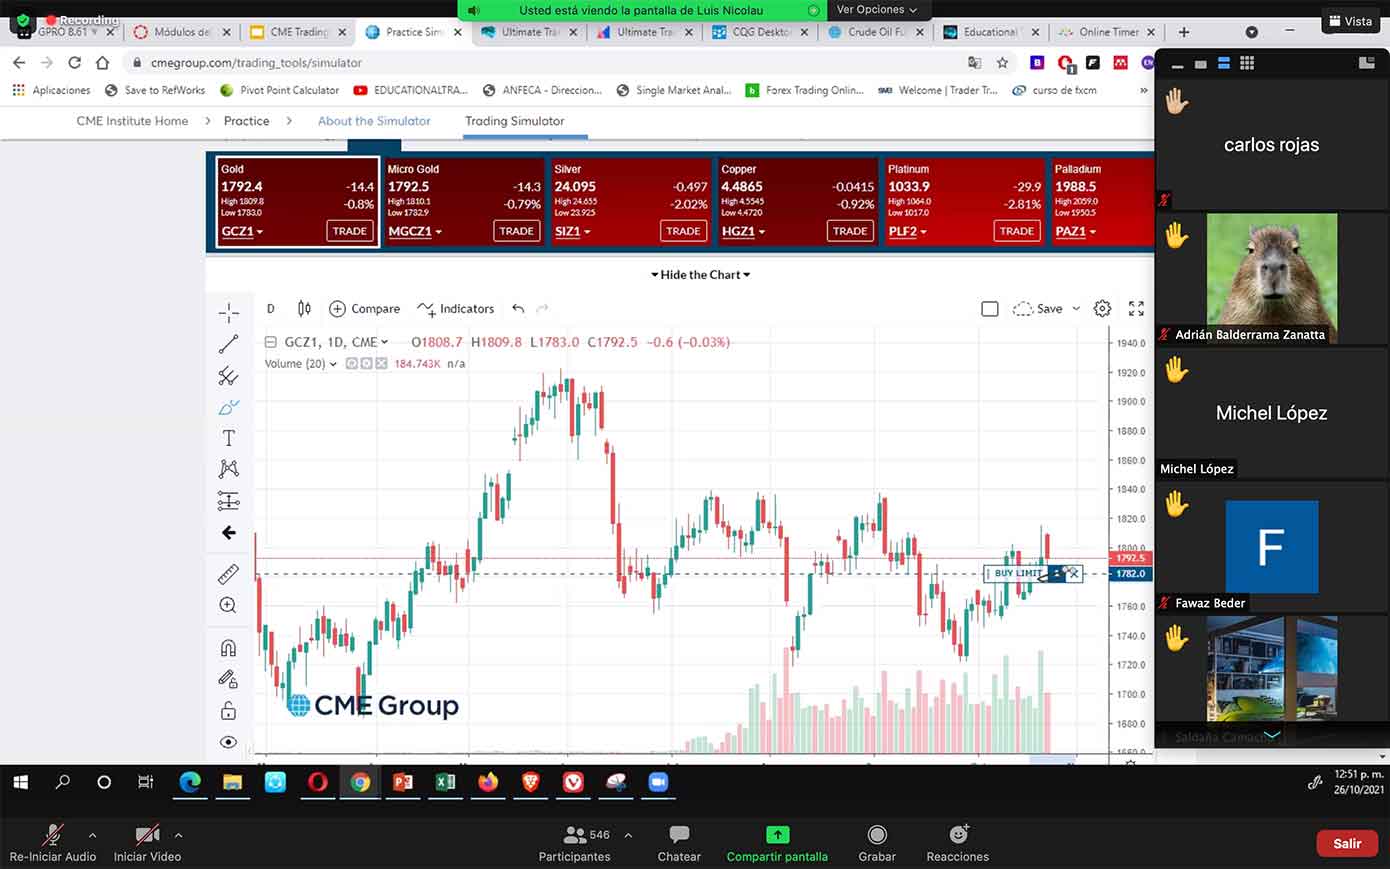Image resolution: width=1390 pixels, height=869 pixels.
Task: Bookmark this page with star icon
Action: (1002, 62)
